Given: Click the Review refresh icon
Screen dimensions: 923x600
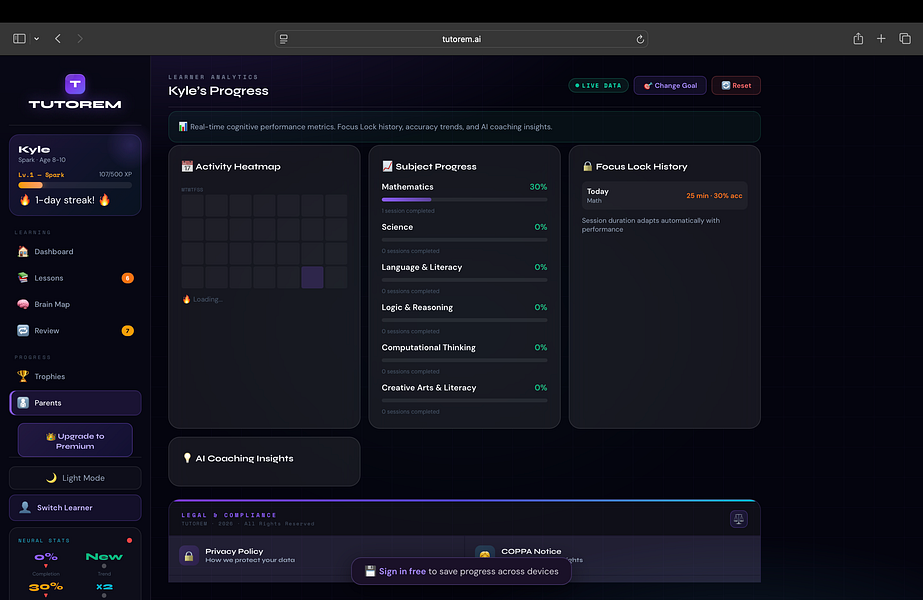Looking at the screenshot, I should click(23, 331).
